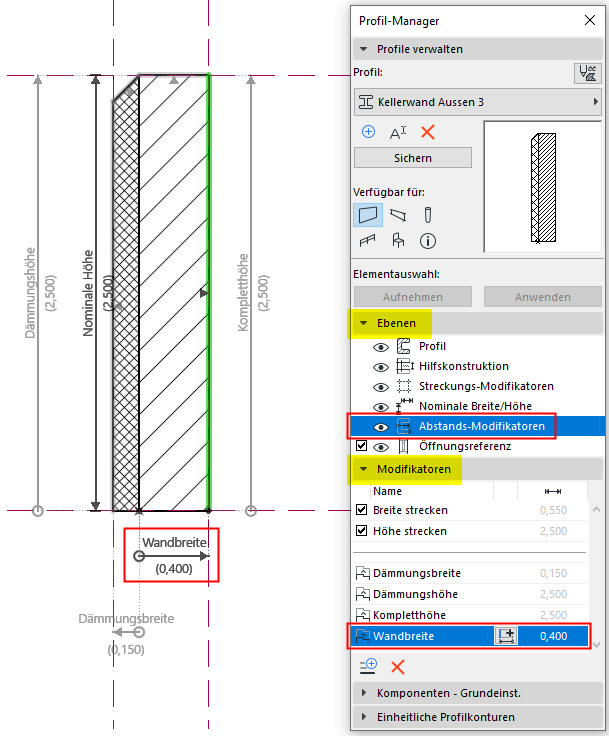
Task: Select the object chair availability icon
Action: tap(398, 241)
